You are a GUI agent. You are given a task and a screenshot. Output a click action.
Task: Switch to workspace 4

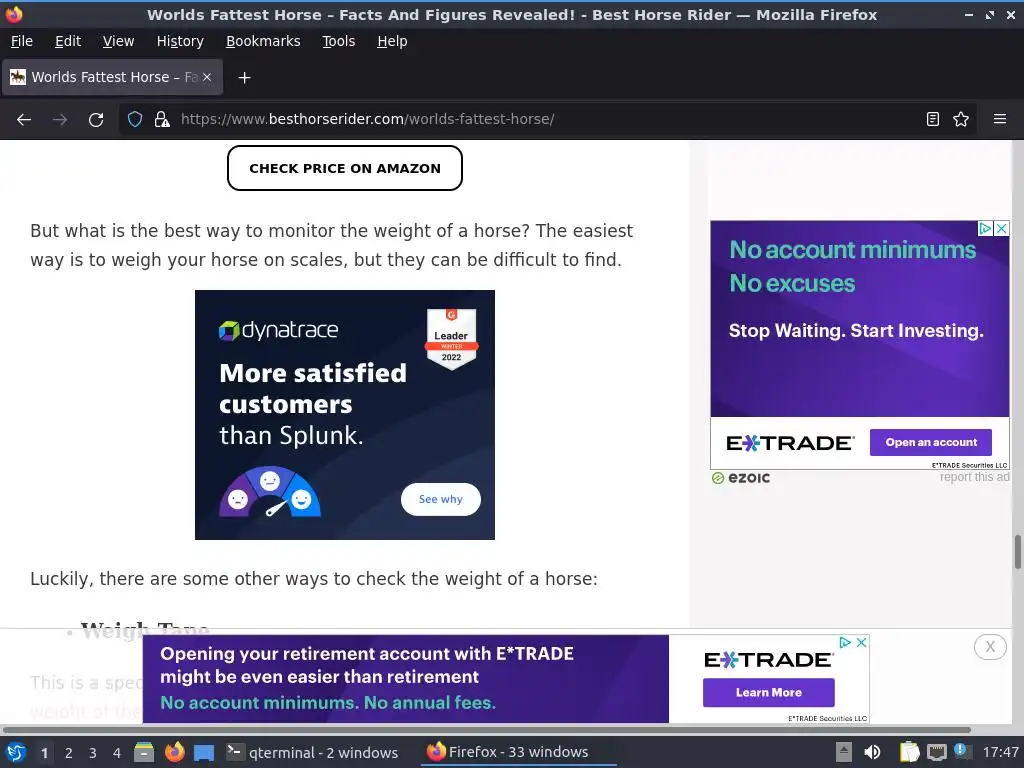click(x=117, y=753)
